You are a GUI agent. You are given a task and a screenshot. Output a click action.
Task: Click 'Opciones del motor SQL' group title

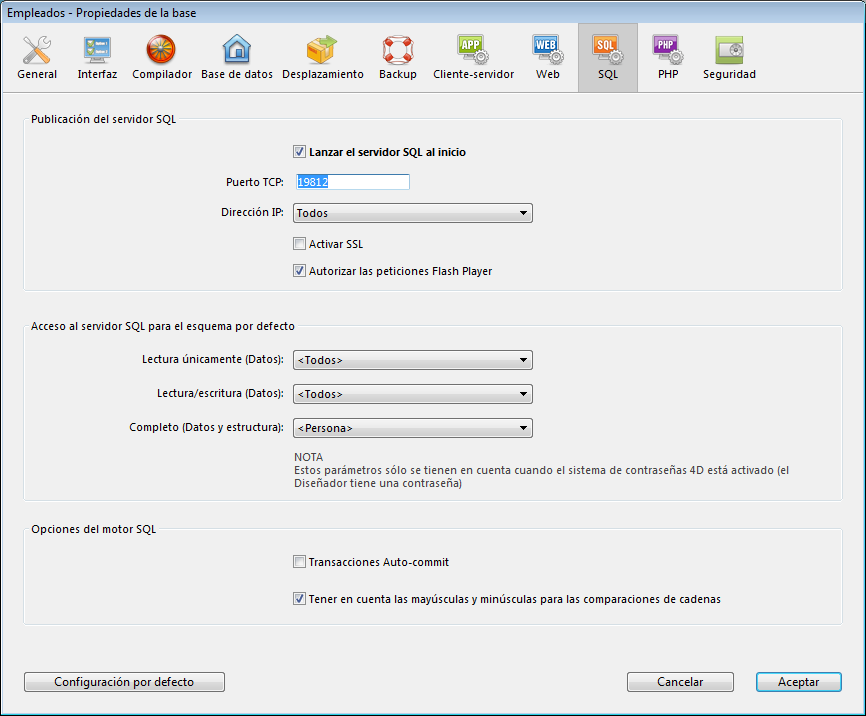tap(93, 529)
